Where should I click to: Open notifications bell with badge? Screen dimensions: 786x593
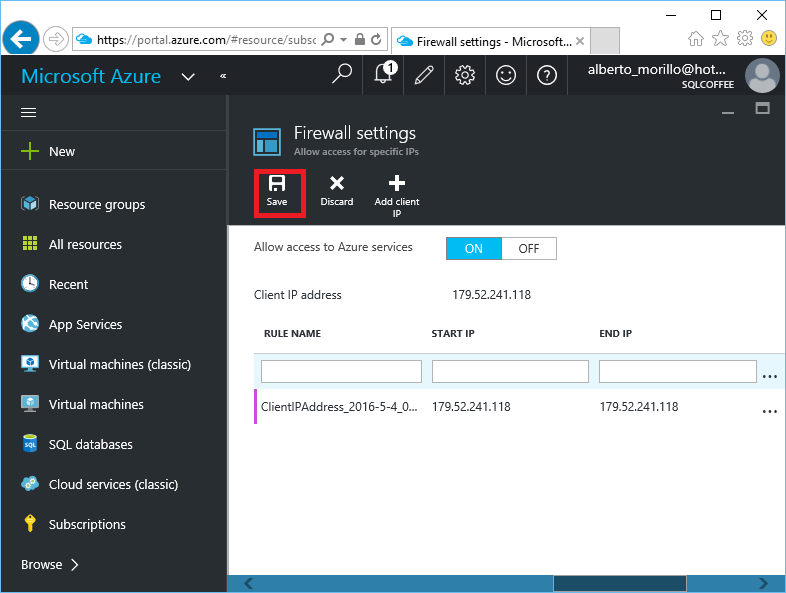tap(384, 73)
